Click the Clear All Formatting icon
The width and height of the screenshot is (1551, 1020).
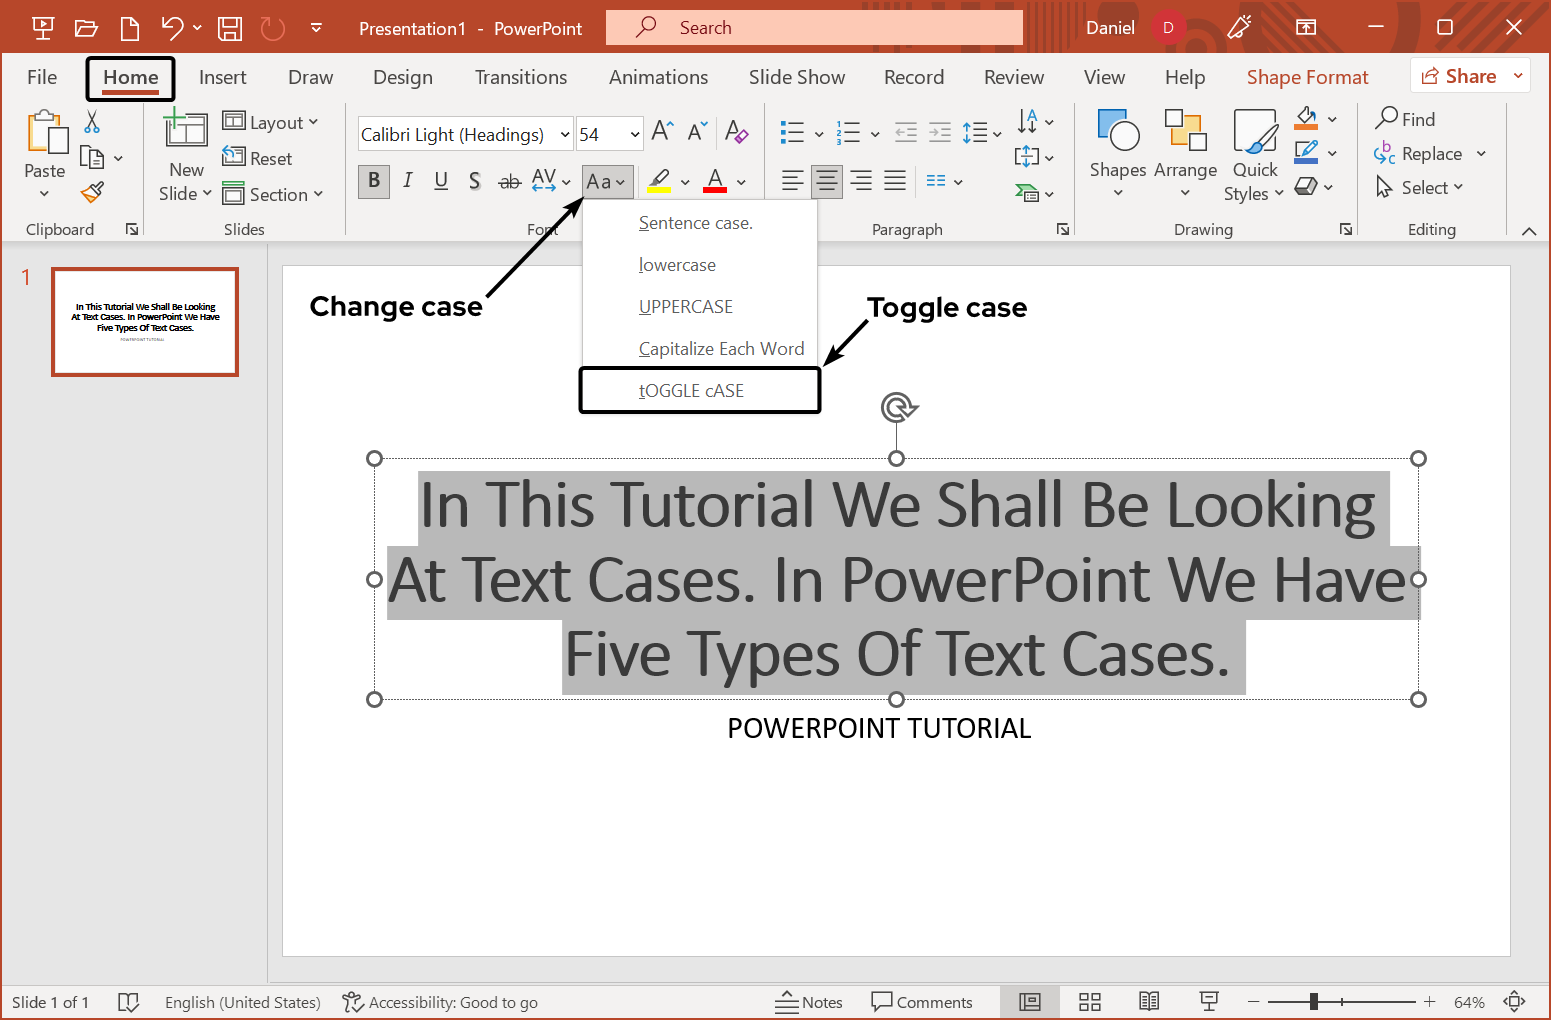736,132
